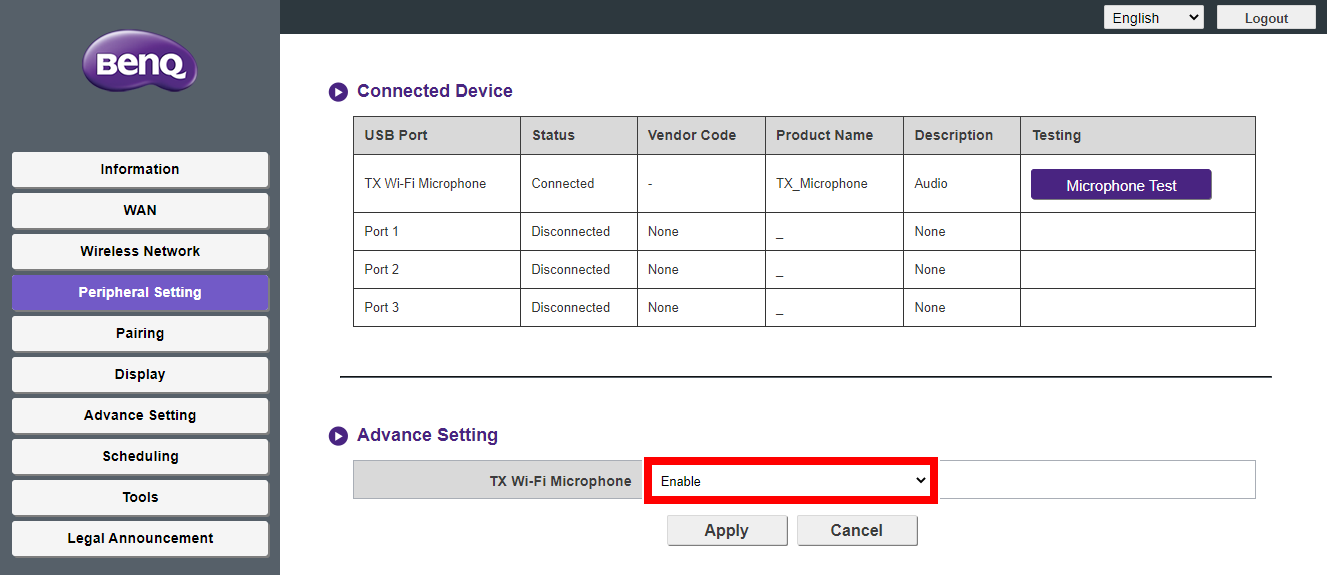Go to the Scheduling page
1327x575 pixels.
pyautogui.click(x=140, y=456)
